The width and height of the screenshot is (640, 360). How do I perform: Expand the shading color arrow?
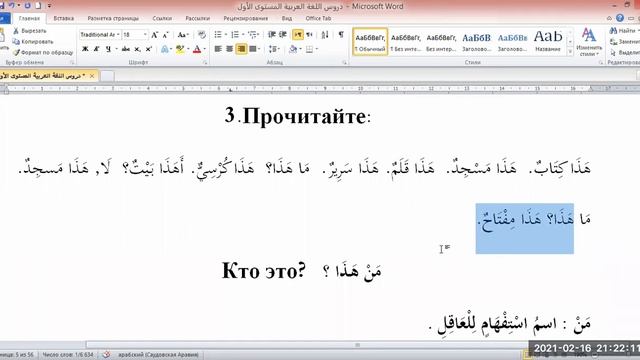coord(300,49)
